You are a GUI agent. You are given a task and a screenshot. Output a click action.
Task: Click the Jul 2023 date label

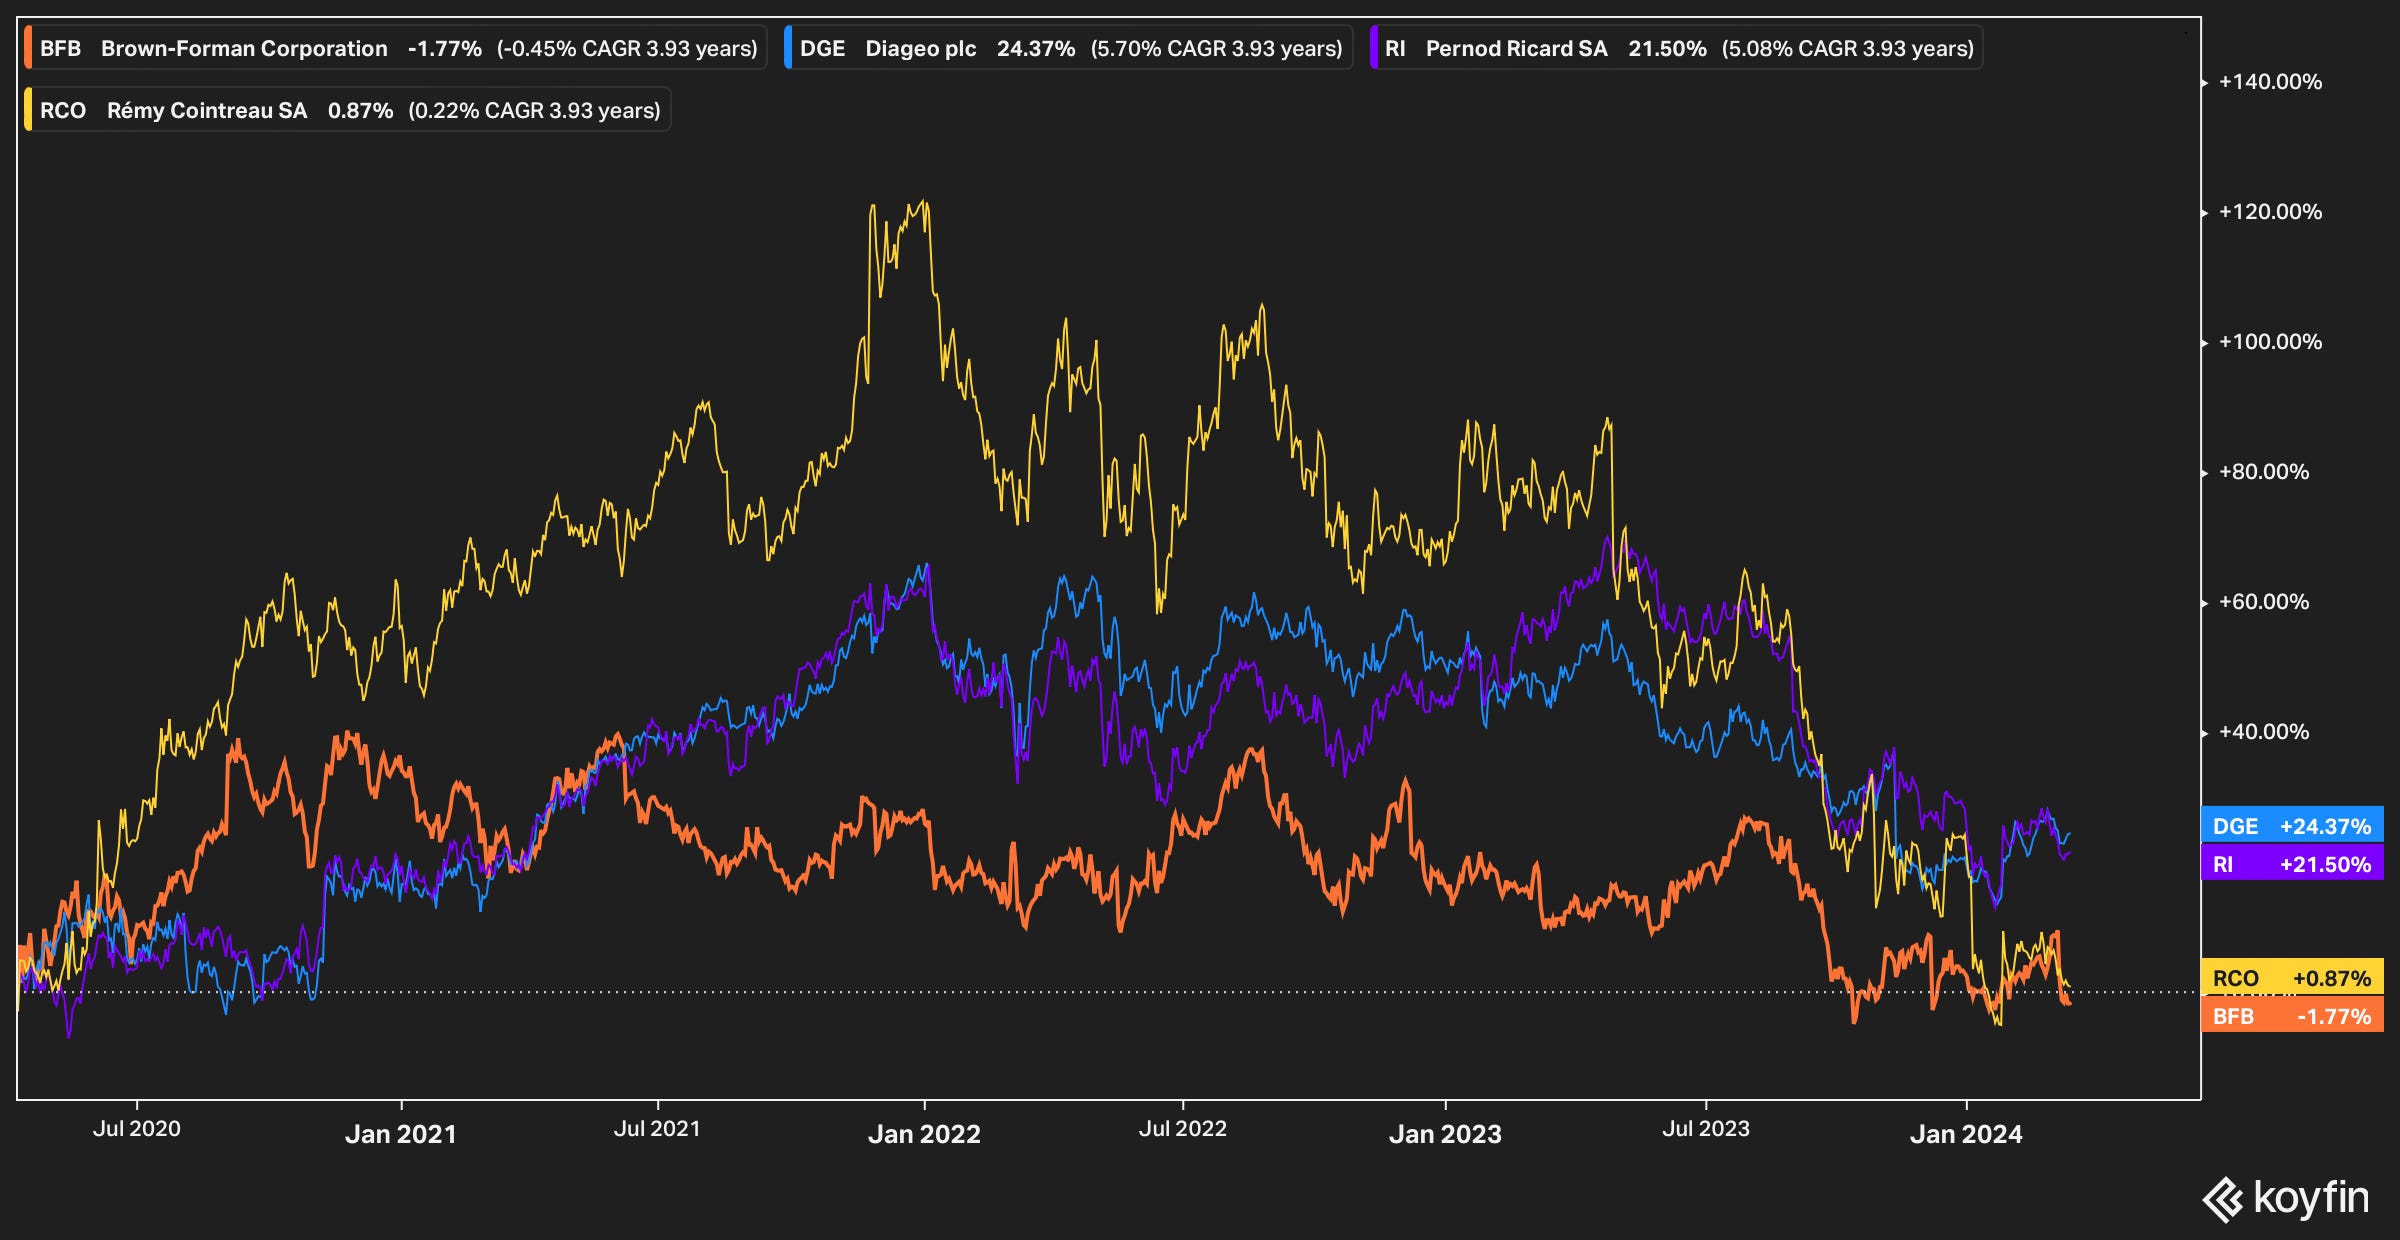click(x=1706, y=1129)
